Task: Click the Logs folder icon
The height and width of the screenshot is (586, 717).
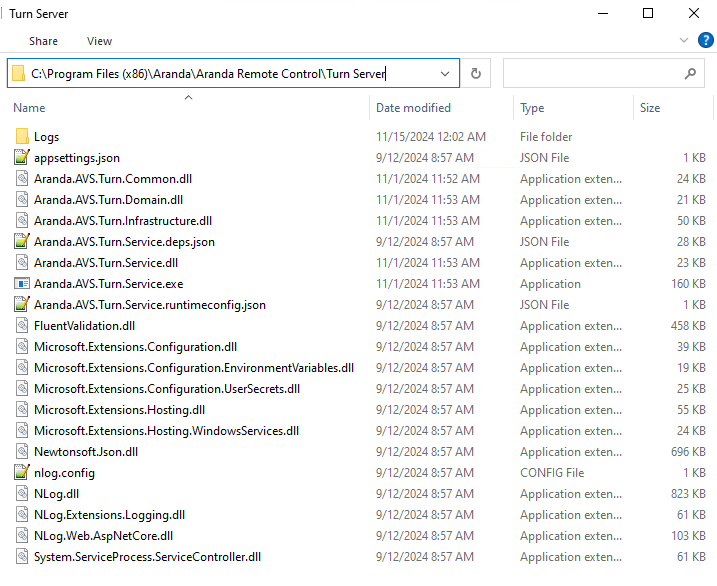Action: [x=21, y=136]
